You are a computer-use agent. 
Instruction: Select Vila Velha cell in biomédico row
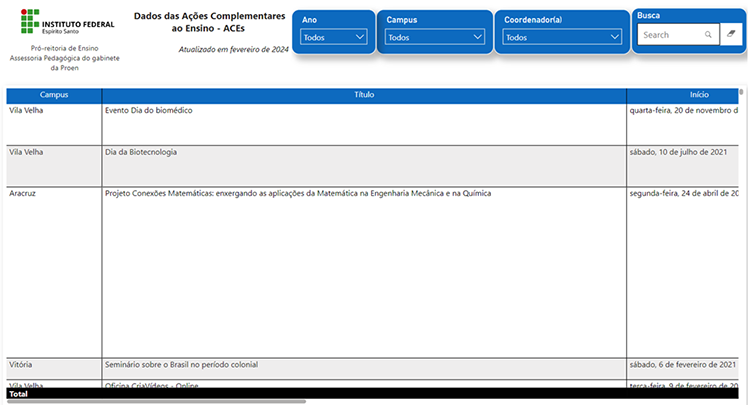click(54, 124)
